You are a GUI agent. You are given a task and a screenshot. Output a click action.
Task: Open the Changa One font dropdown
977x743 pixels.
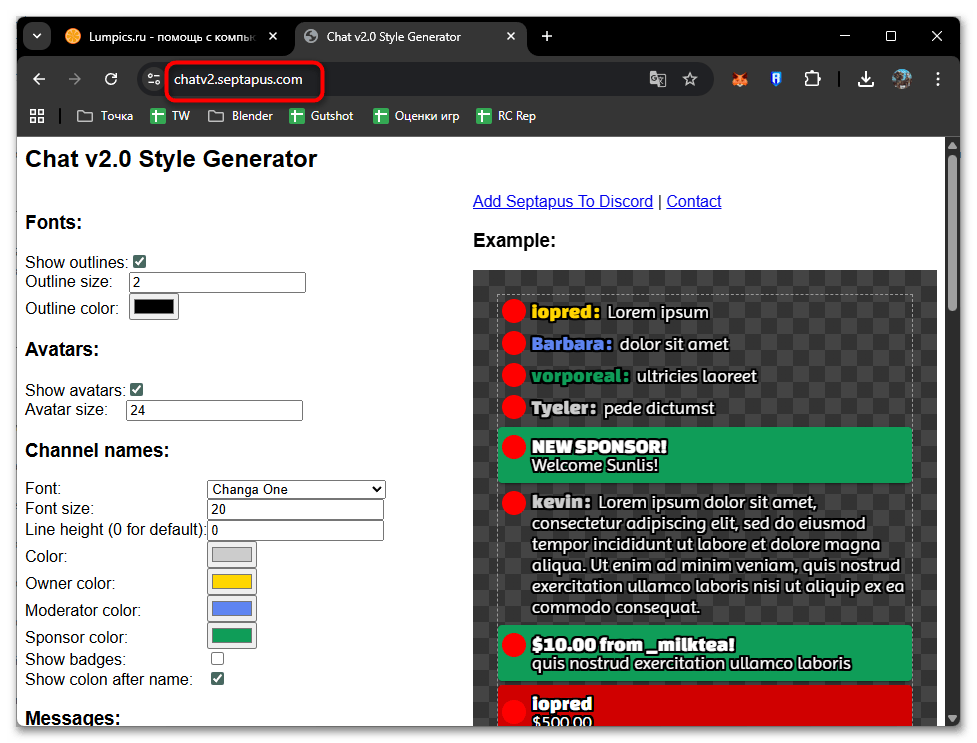[296, 489]
